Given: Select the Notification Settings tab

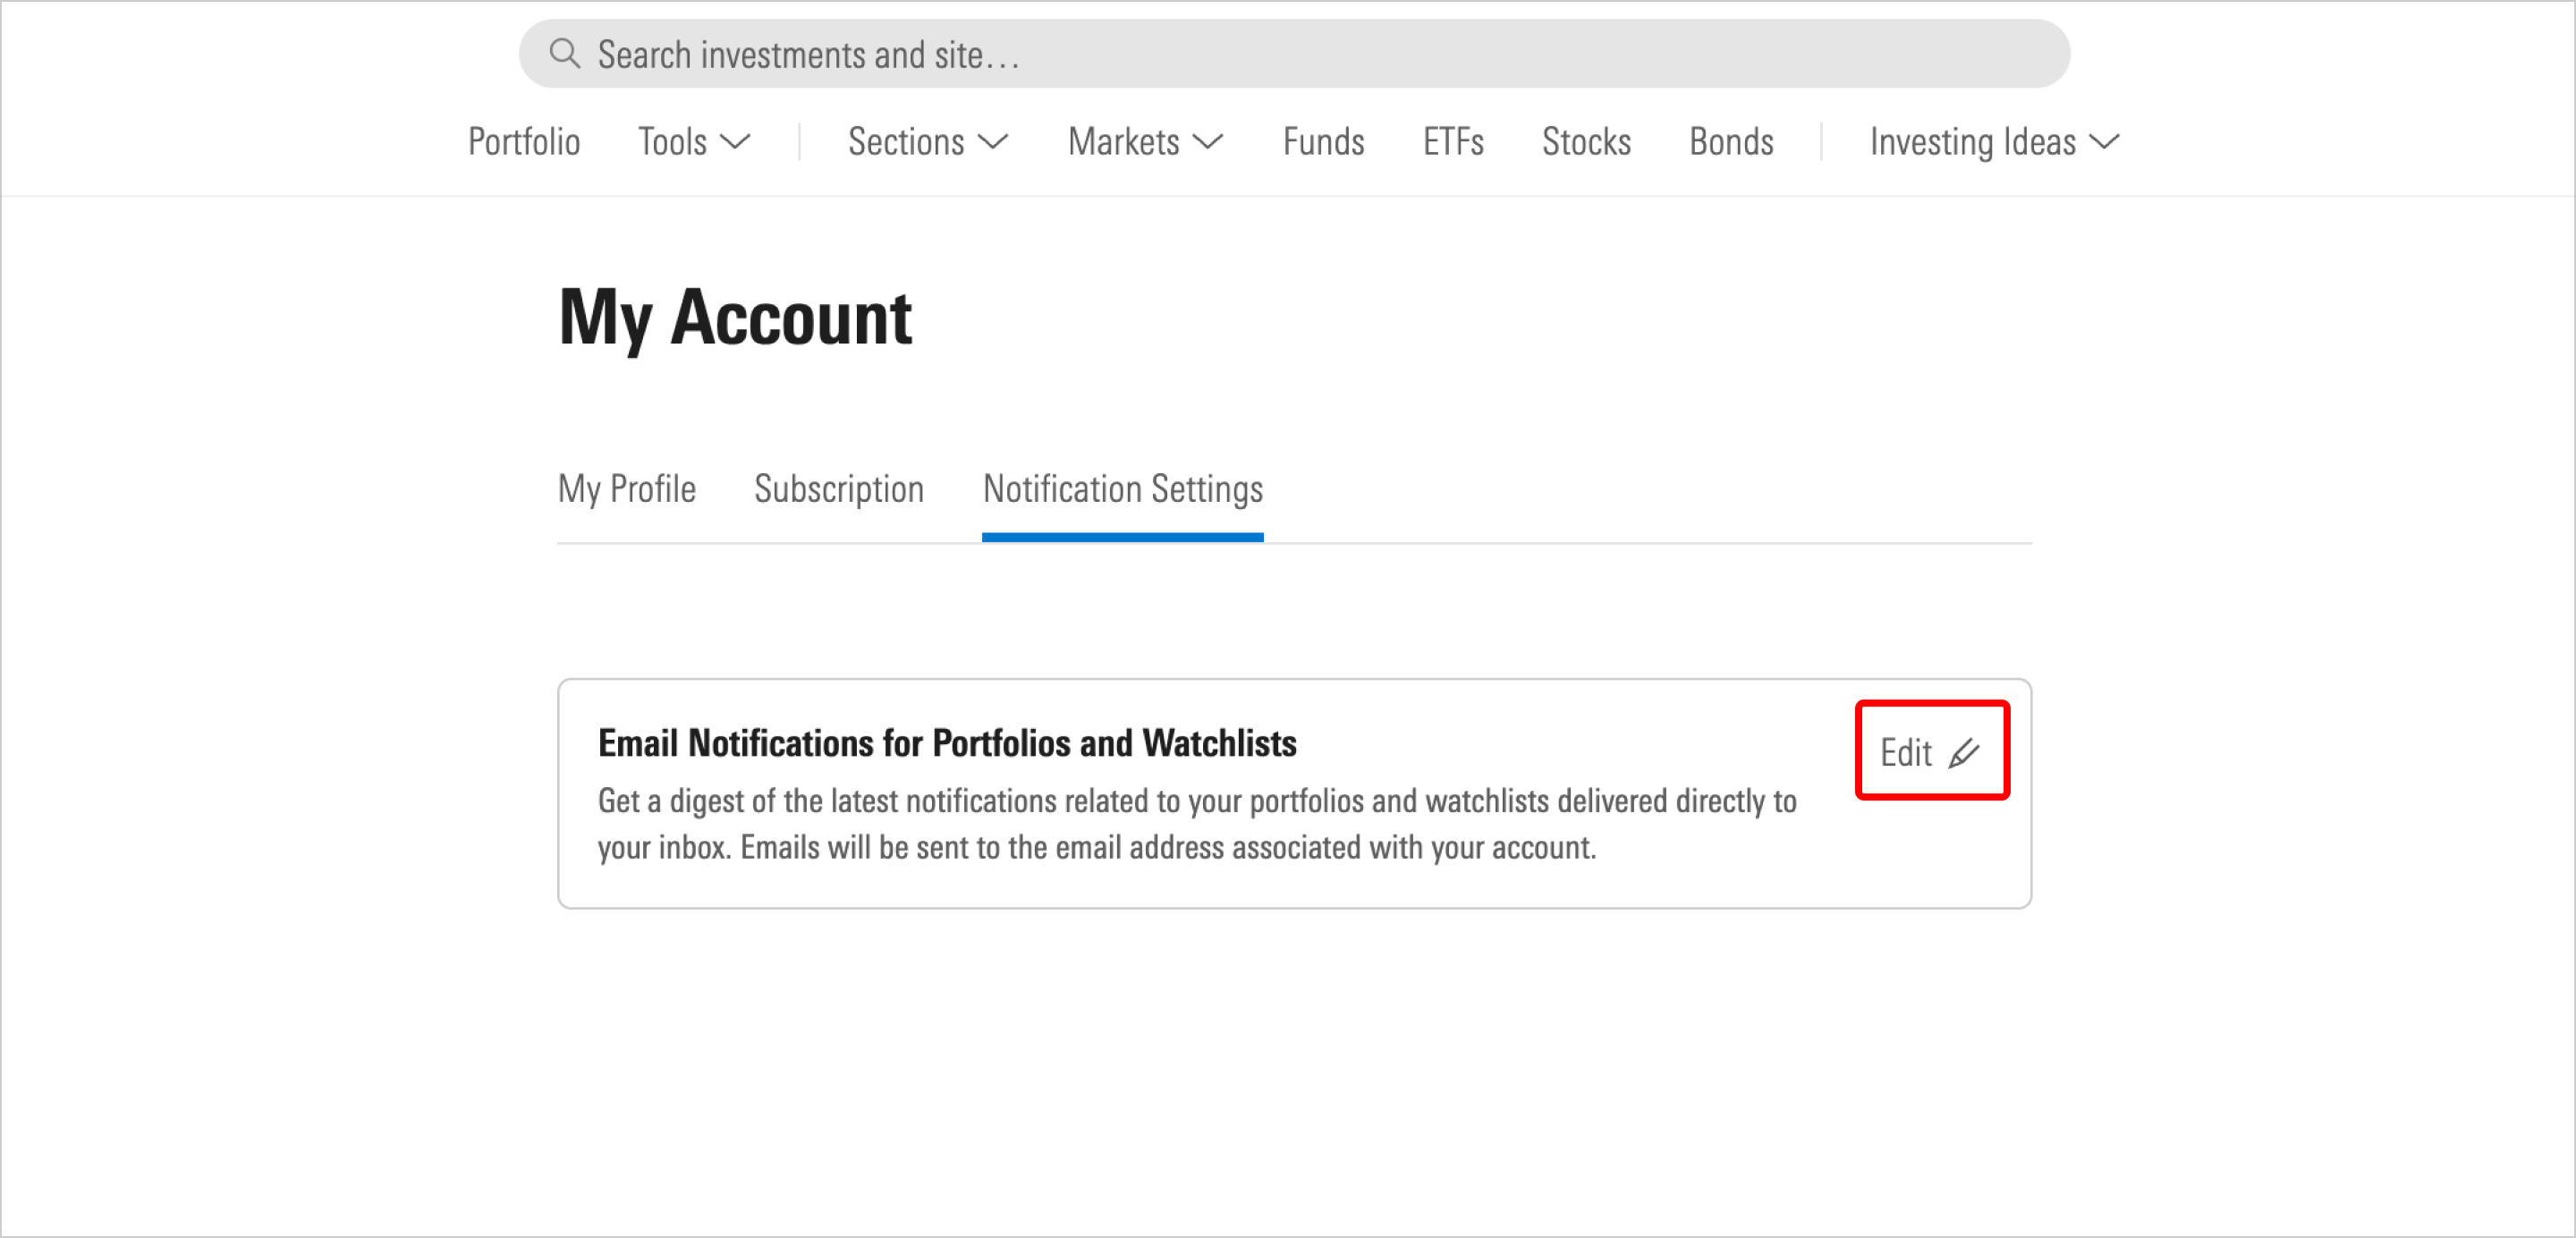Looking at the screenshot, I should coord(1122,489).
